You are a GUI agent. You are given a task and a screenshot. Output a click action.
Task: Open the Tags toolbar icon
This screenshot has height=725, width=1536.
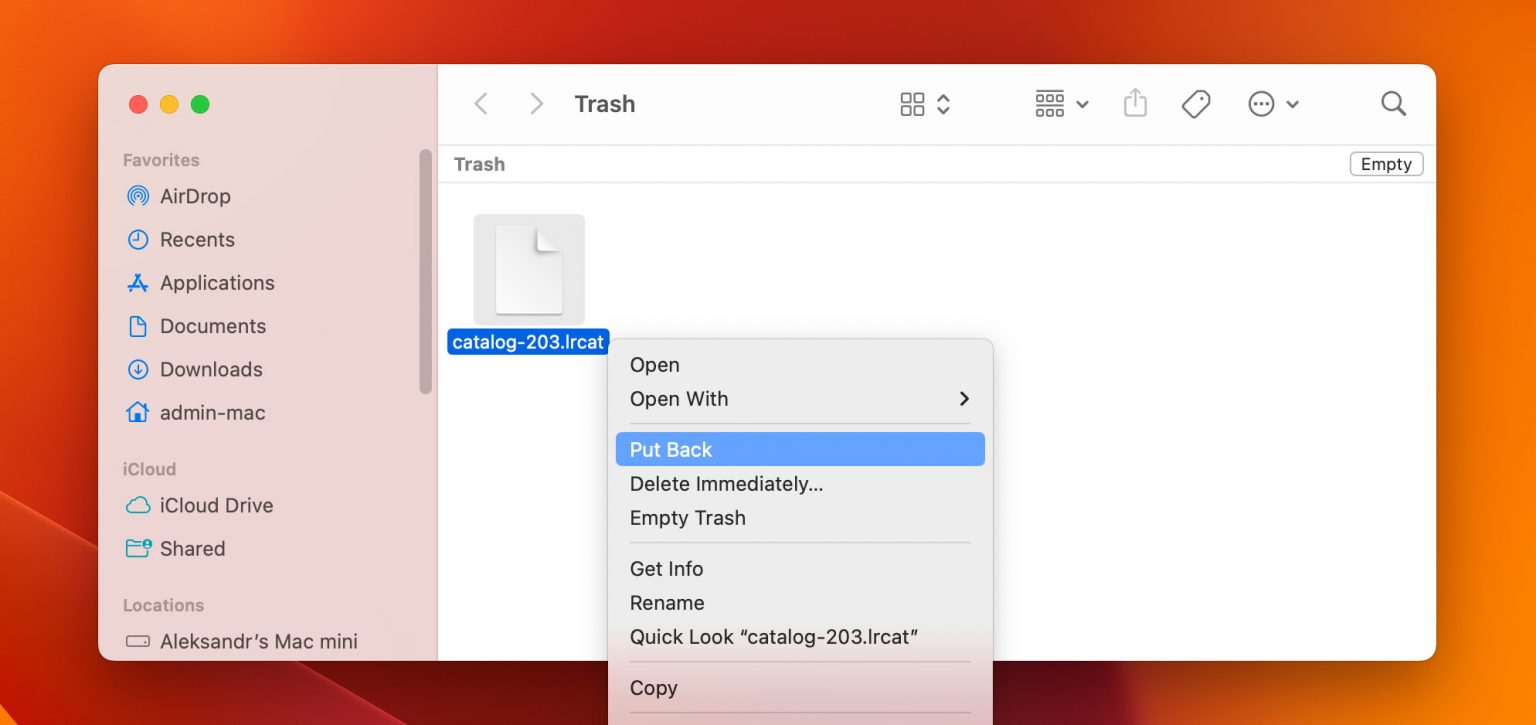pyautogui.click(x=1196, y=104)
